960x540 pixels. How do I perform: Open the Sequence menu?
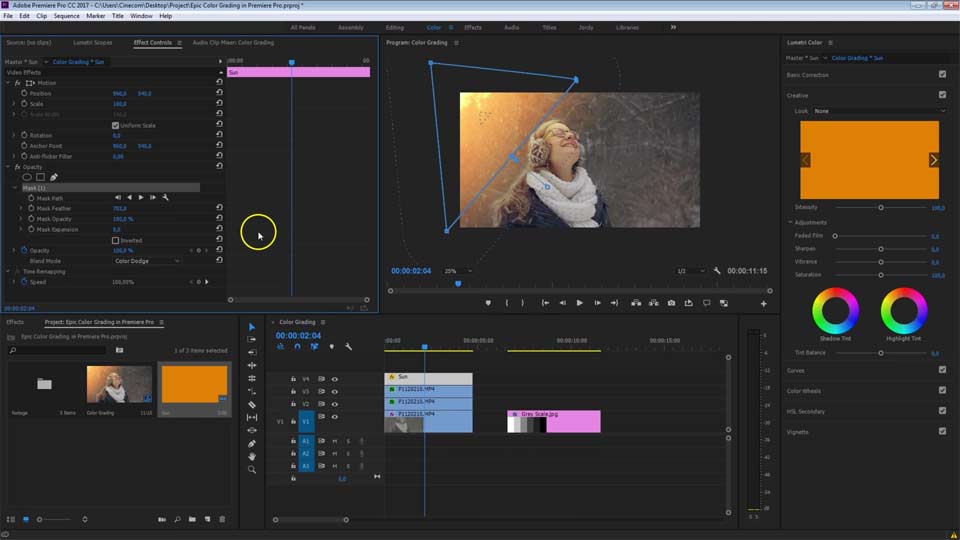[x=66, y=16]
